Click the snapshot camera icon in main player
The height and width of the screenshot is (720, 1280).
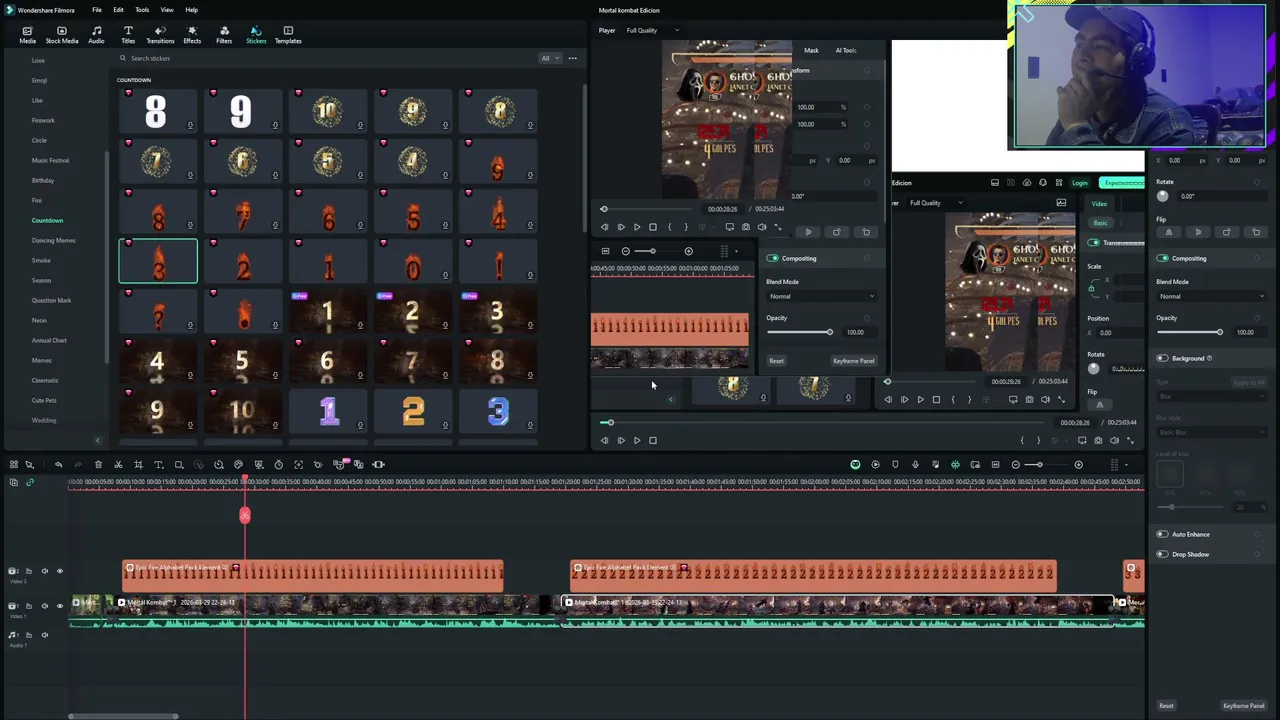pyautogui.click(x=1098, y=440)
